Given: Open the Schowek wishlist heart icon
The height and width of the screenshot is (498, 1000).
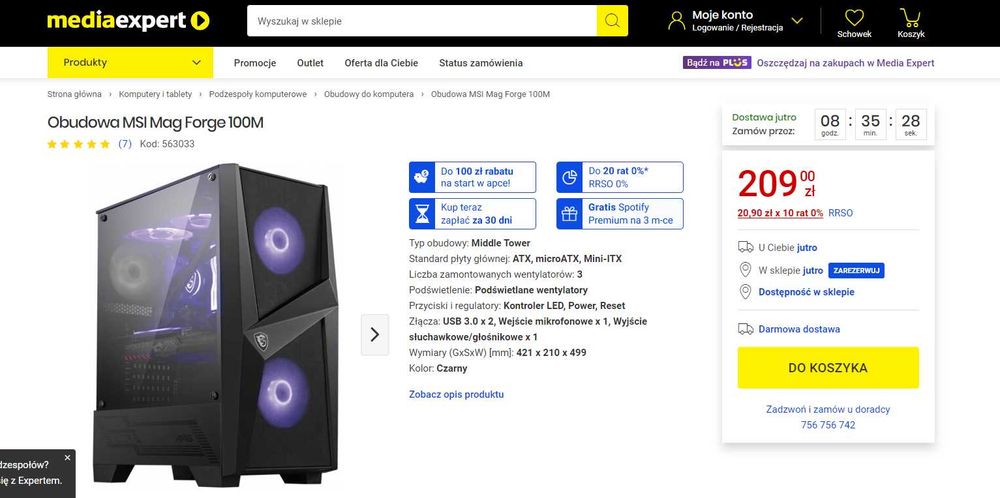Looking at the screenshot, I should point(854,18).
